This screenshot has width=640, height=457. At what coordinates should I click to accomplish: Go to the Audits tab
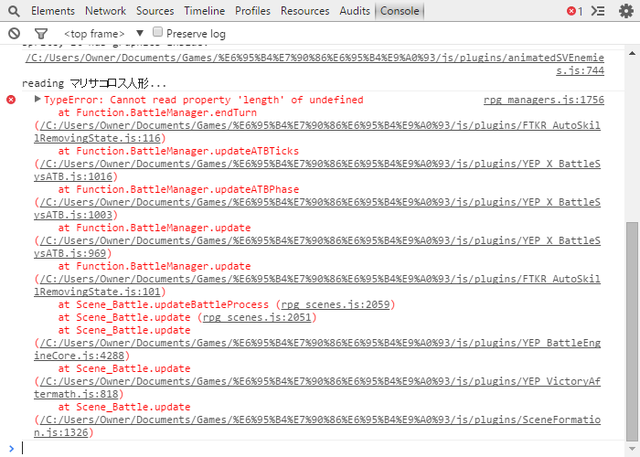(355, 11)
